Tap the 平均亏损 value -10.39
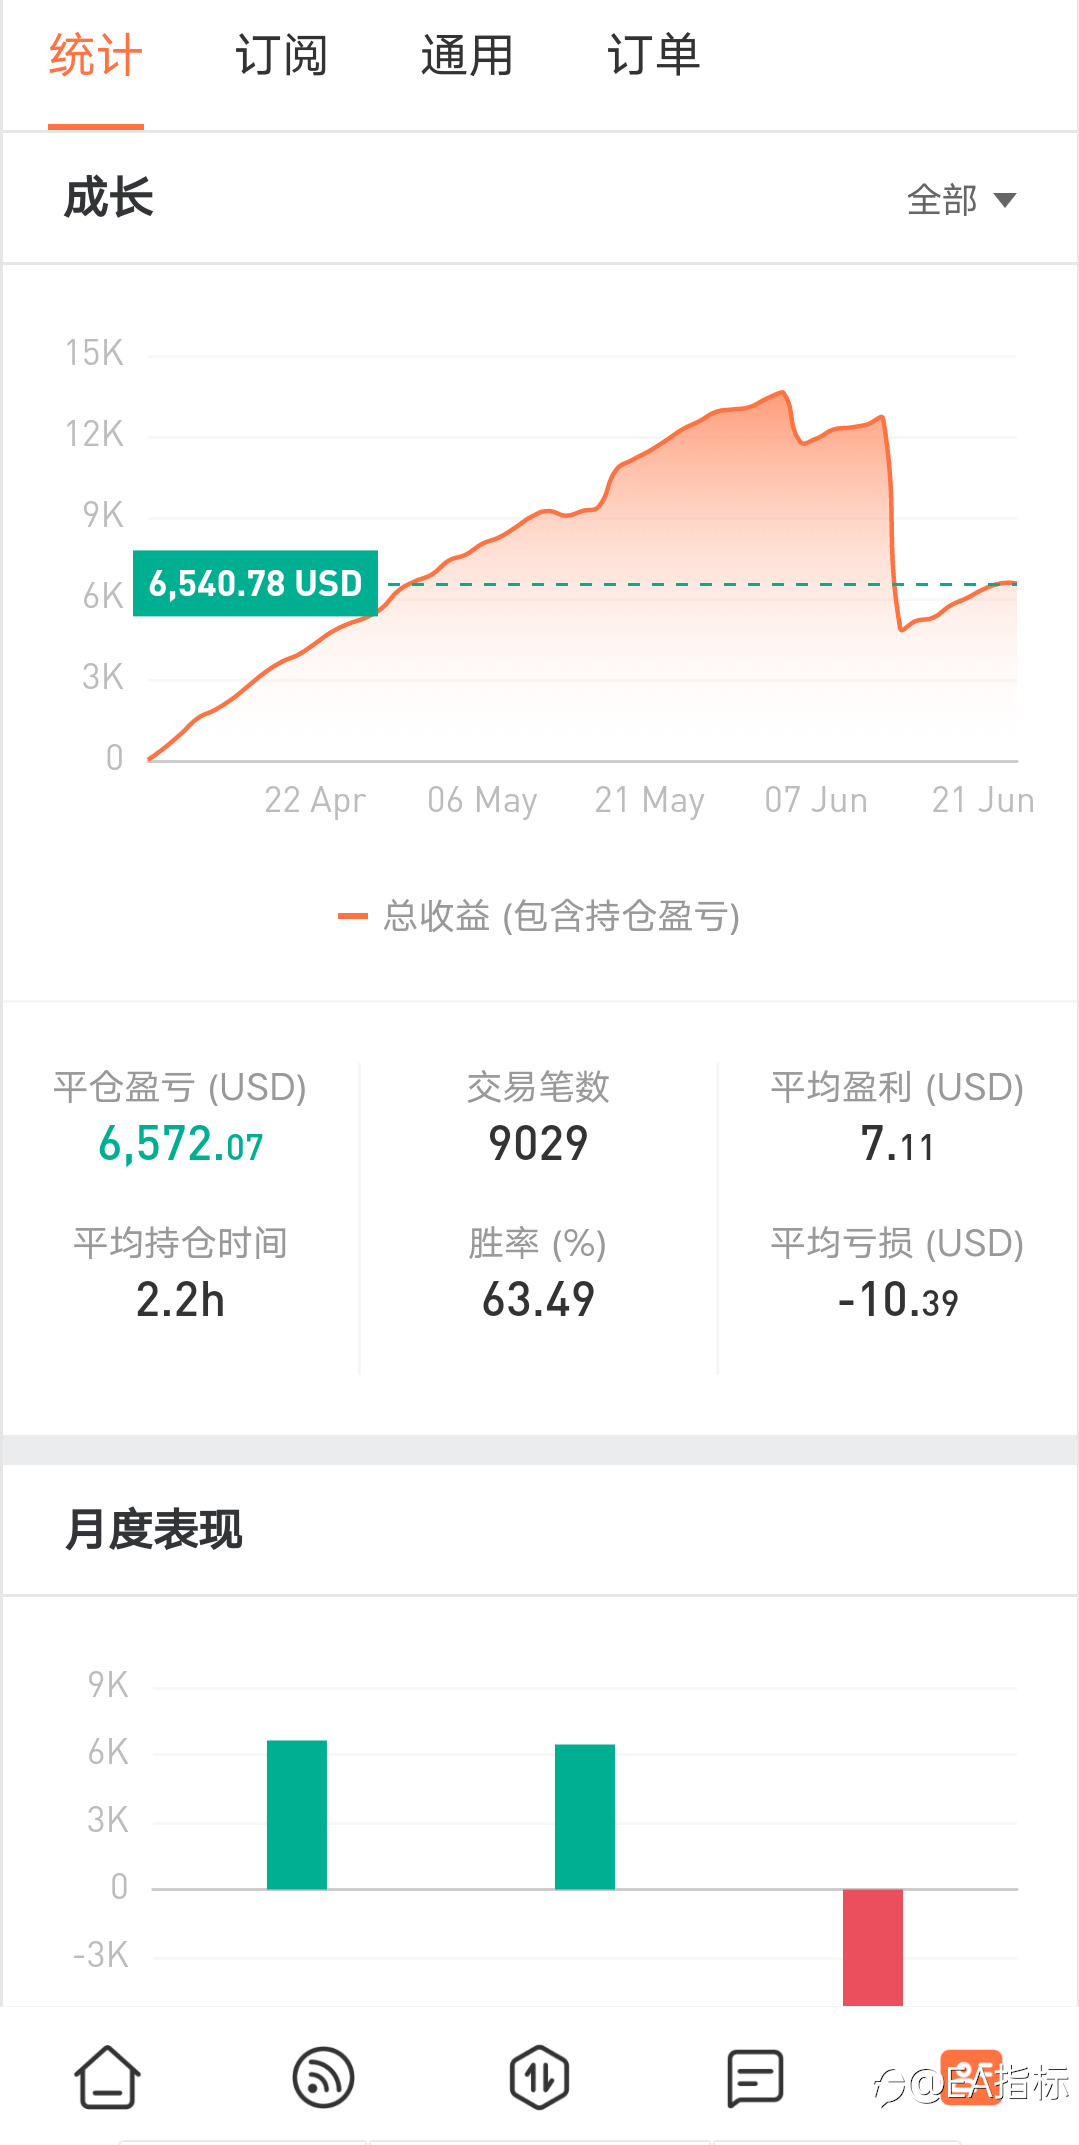Viewport: 1079px width, 2145px height. click(897, 1300)
